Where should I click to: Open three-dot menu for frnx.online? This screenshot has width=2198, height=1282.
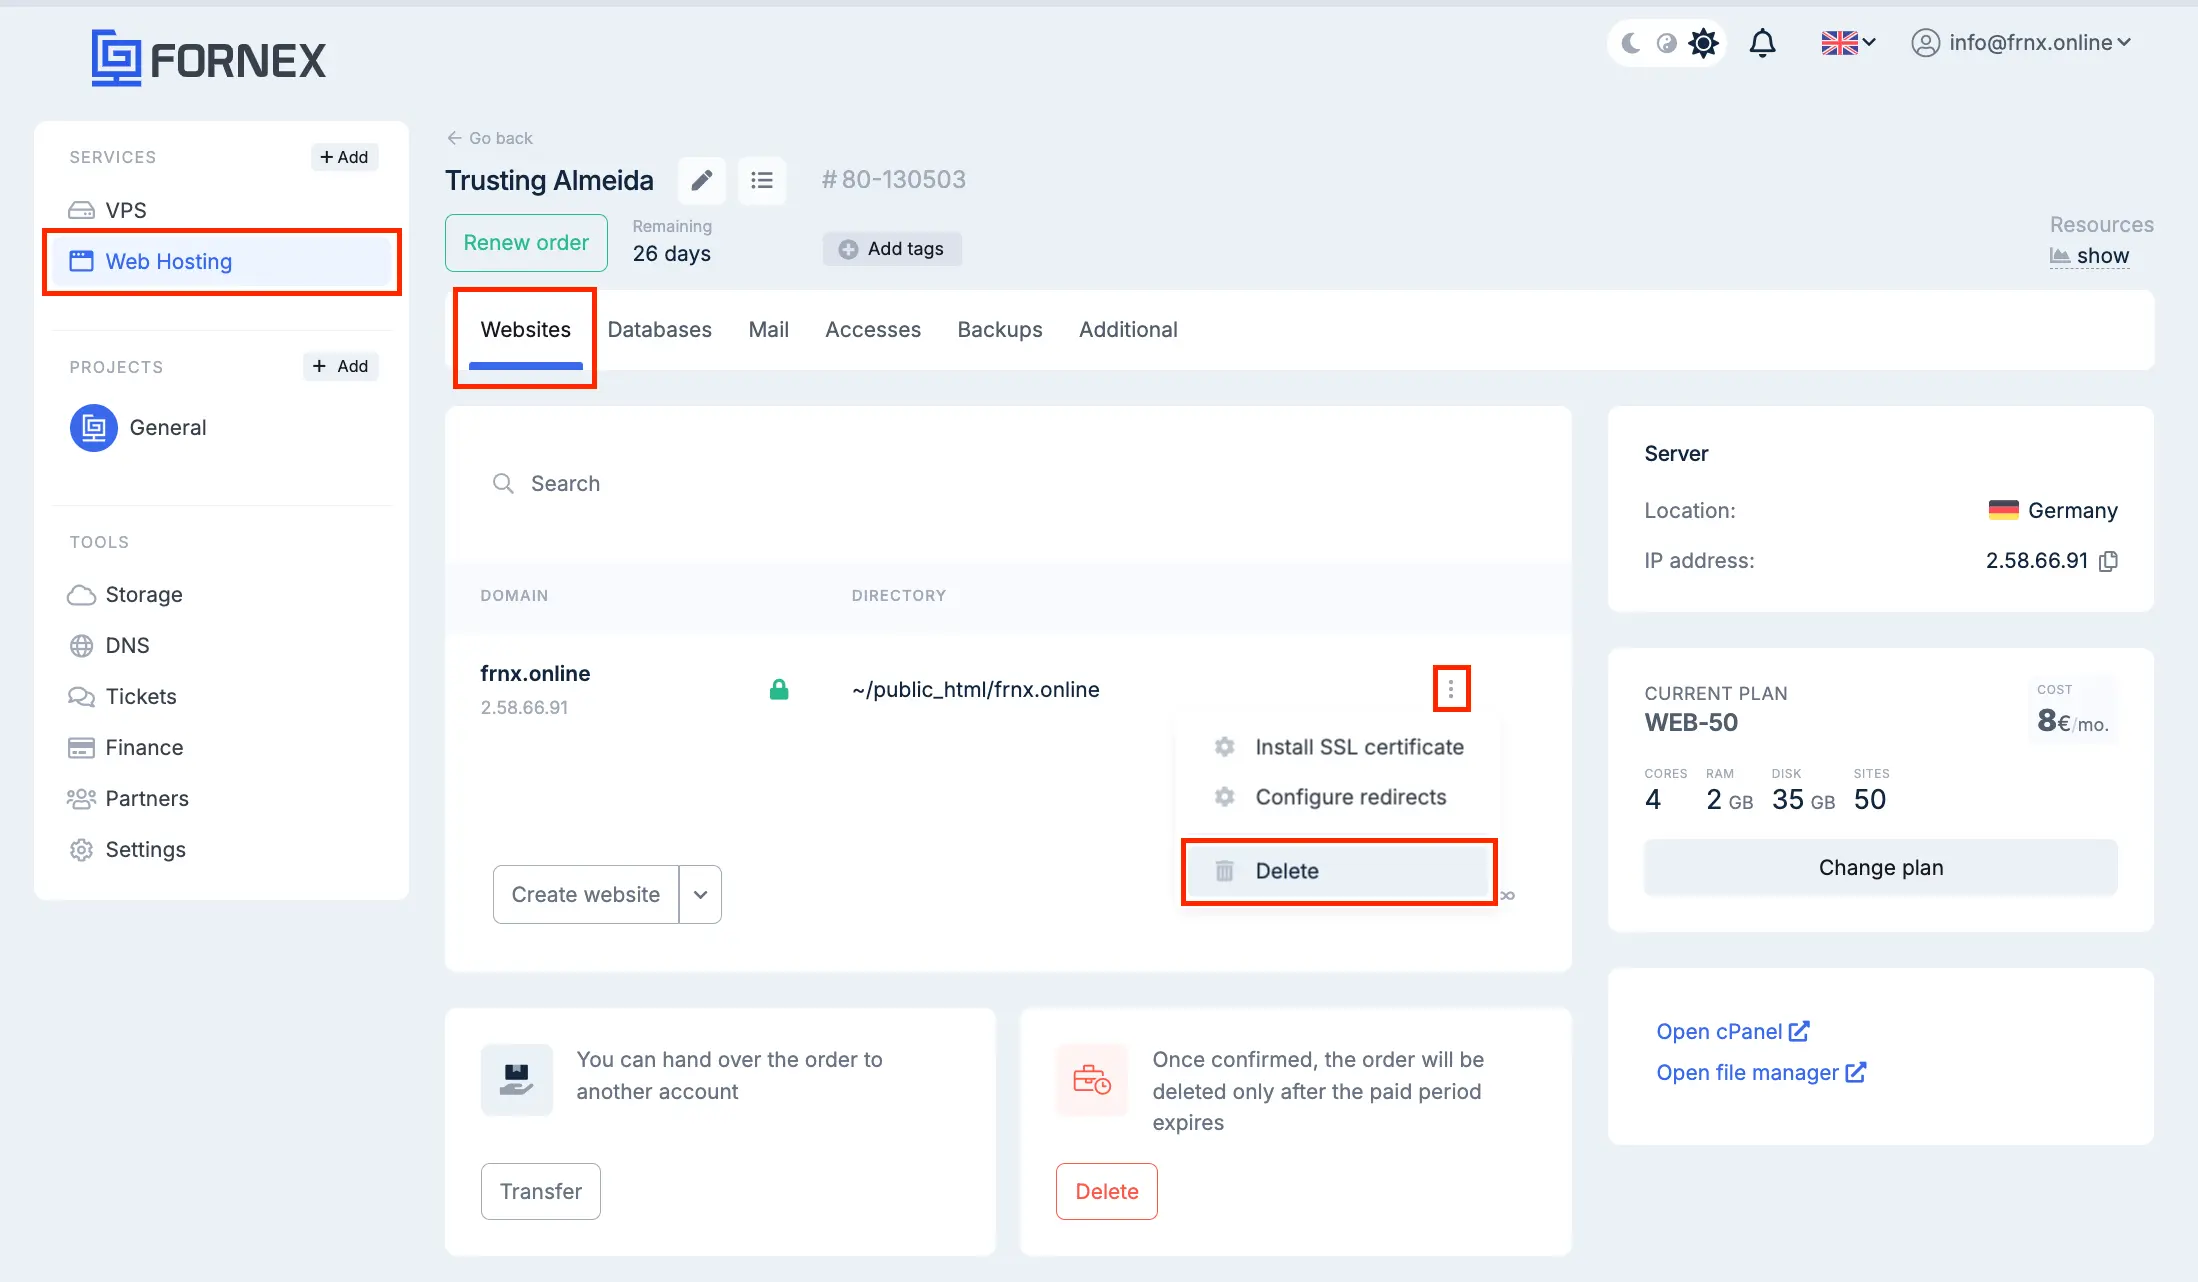(x=1451, y=689)
